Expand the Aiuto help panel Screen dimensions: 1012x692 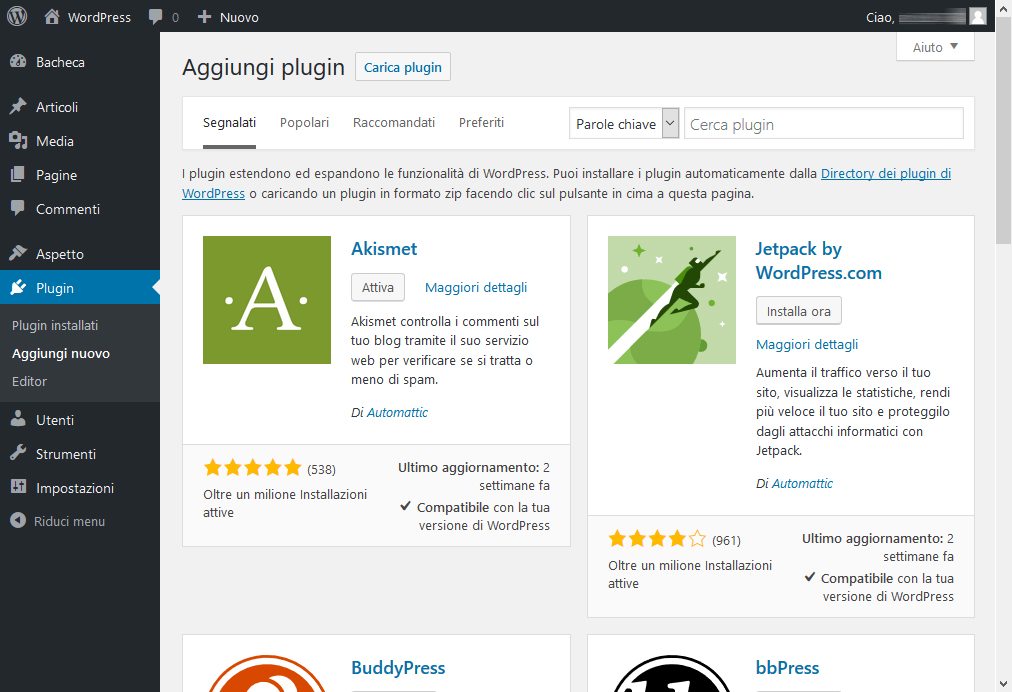click(x=935, y=47)
